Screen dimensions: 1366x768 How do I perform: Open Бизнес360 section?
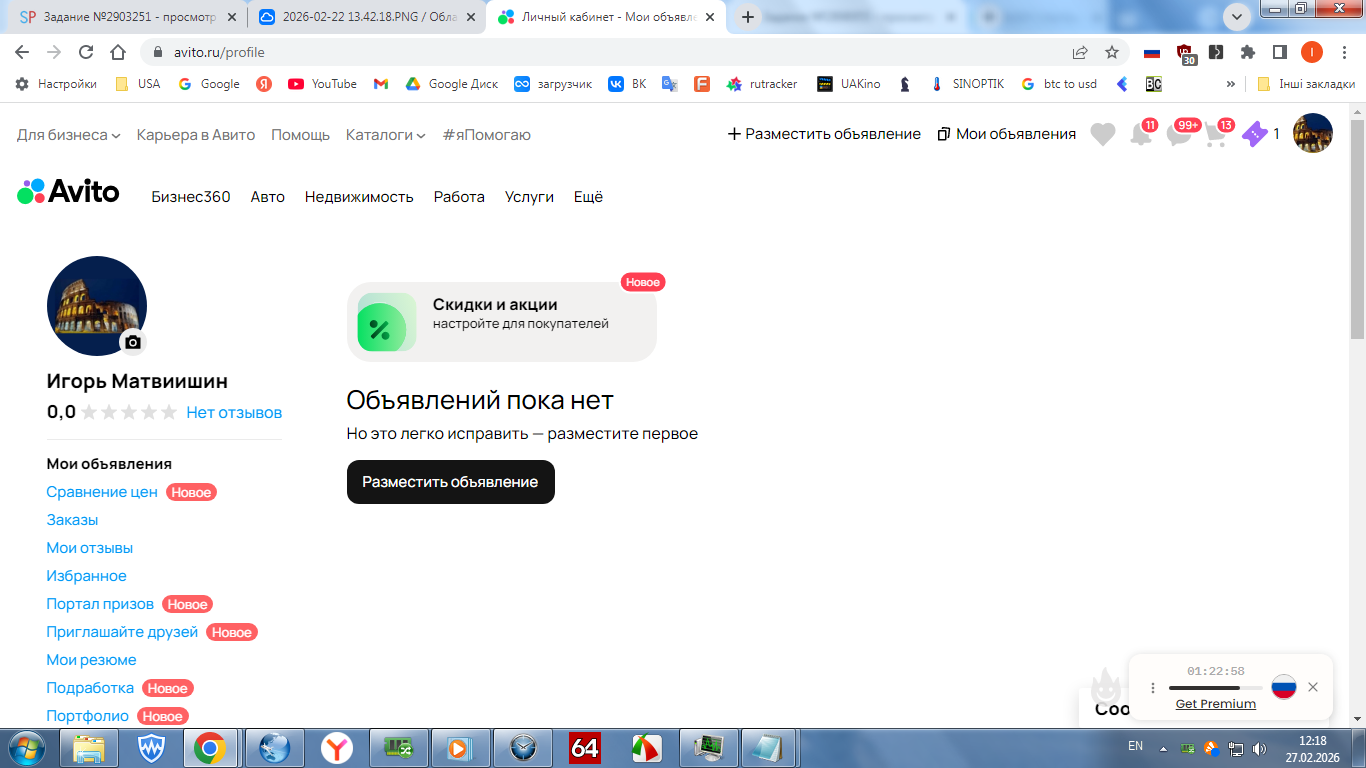point(191,197)
